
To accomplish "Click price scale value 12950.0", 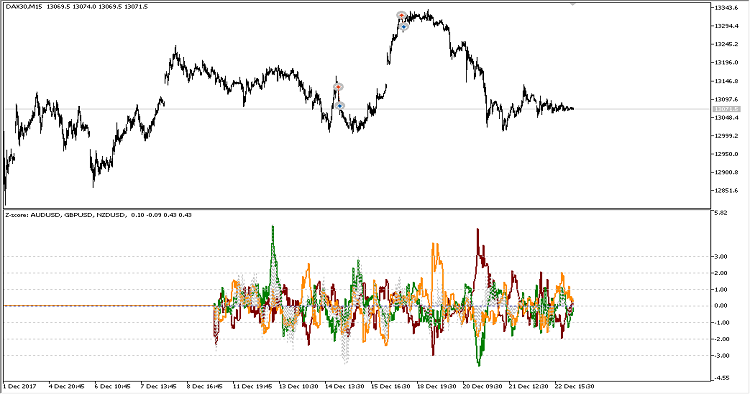I will (726, 154).
